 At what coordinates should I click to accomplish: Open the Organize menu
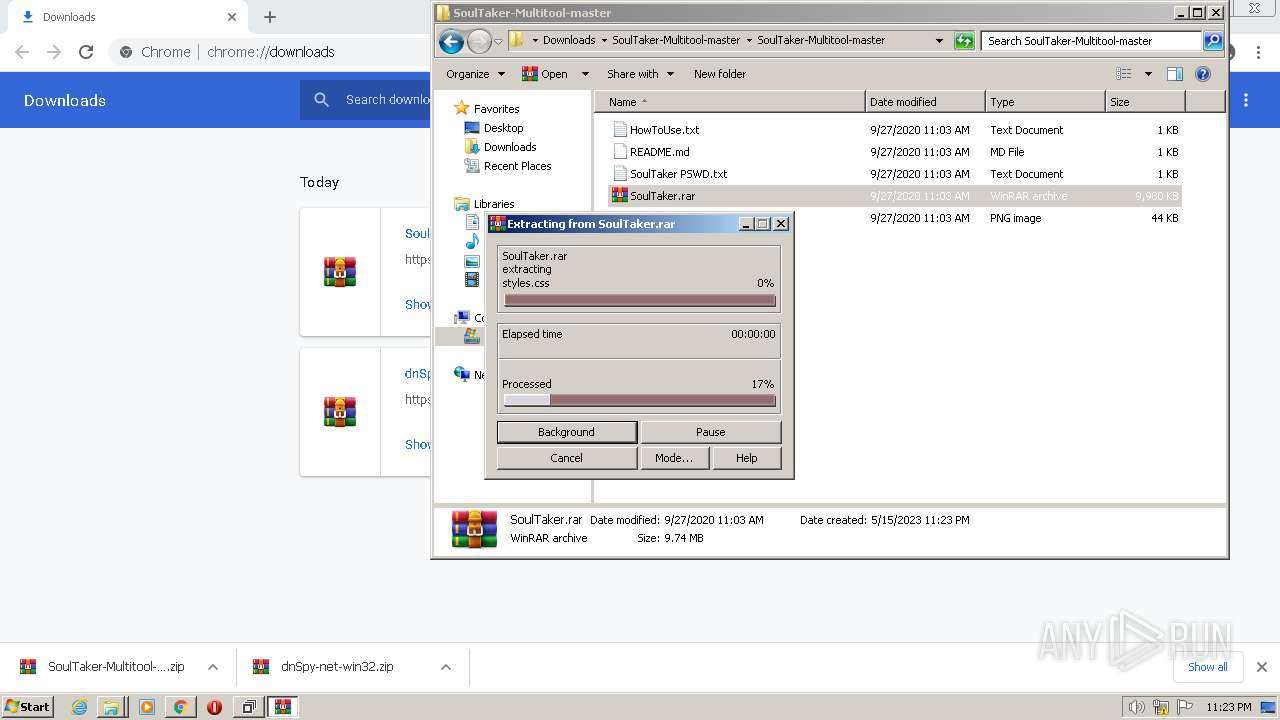click(474, 74)
